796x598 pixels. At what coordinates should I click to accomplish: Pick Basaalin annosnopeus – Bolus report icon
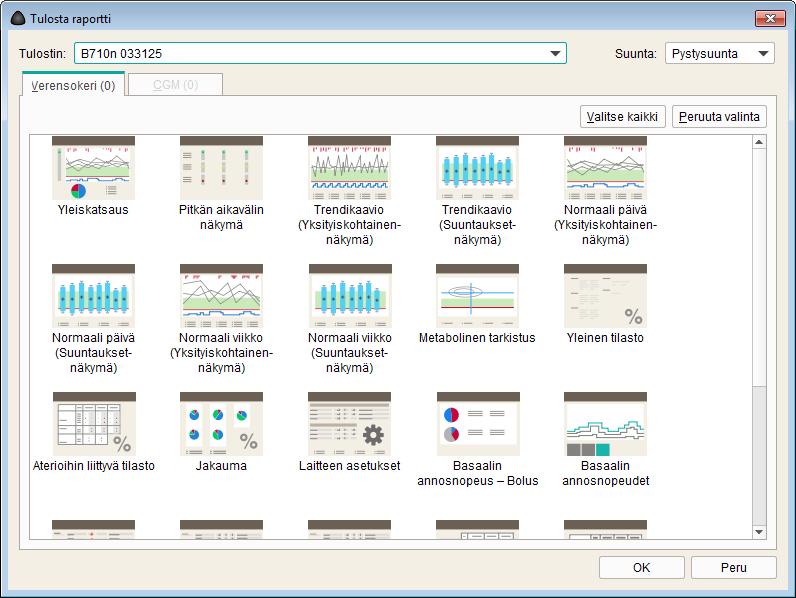pos(477,424)
